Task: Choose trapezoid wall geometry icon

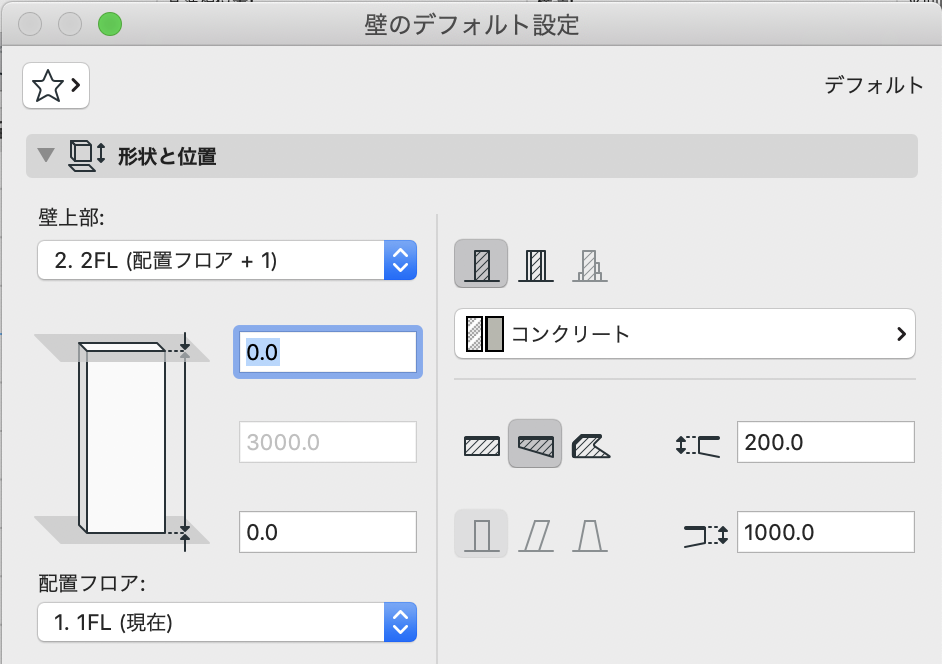Action: (x=535, y=444)
